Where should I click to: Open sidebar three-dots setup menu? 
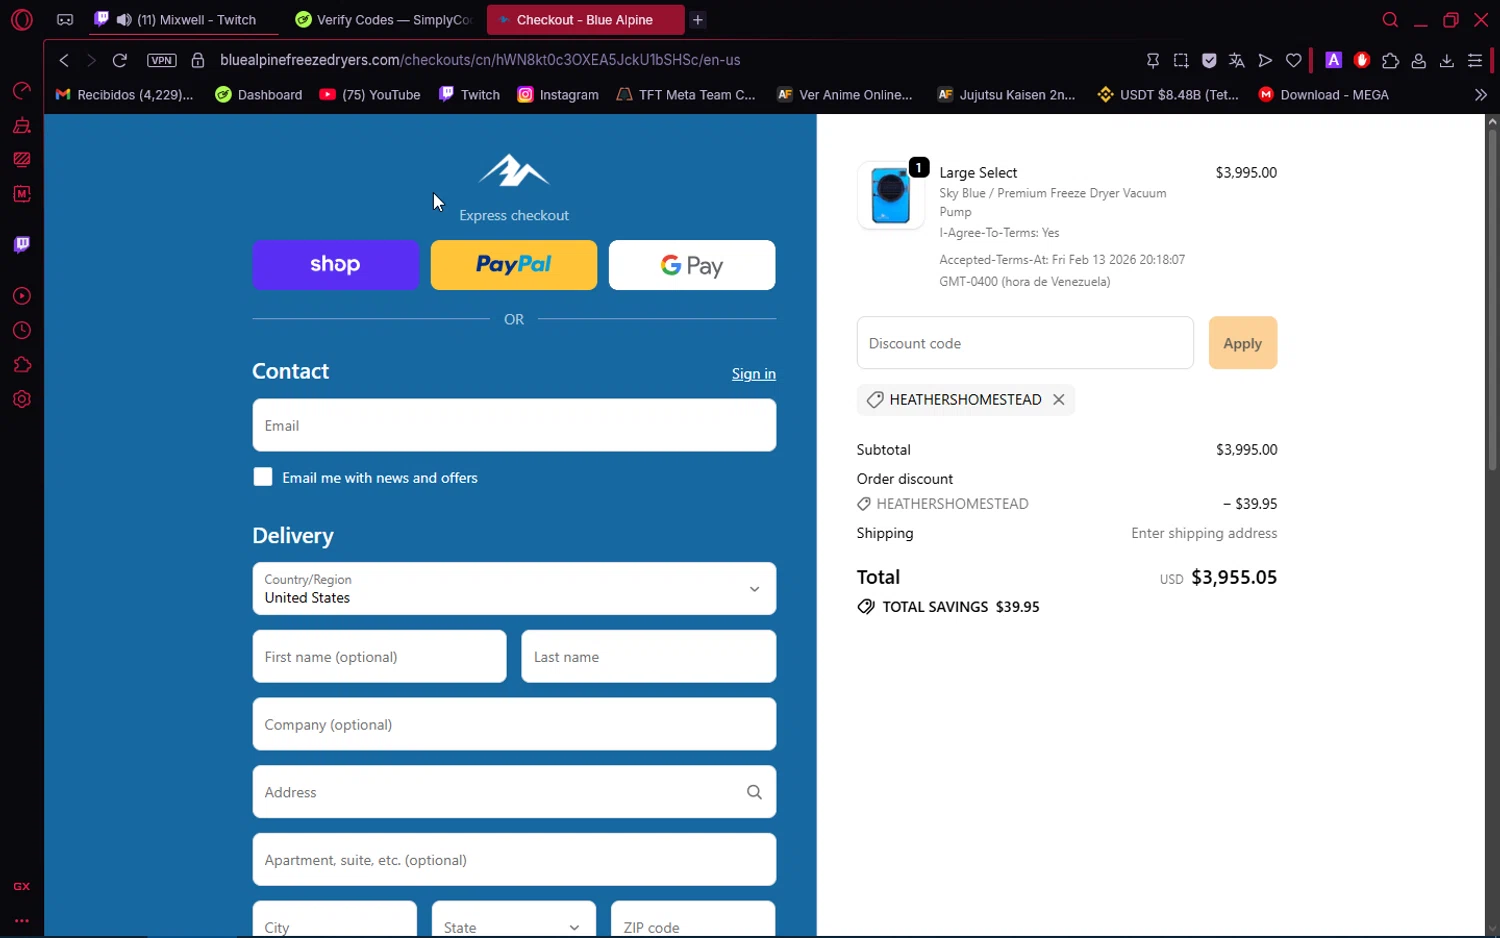coord(22,921)
